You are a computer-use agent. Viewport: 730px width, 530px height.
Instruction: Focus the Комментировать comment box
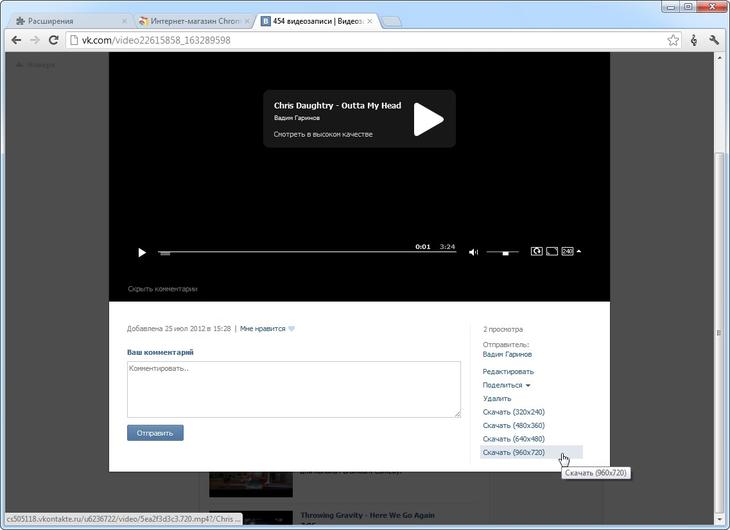point(294,389)
